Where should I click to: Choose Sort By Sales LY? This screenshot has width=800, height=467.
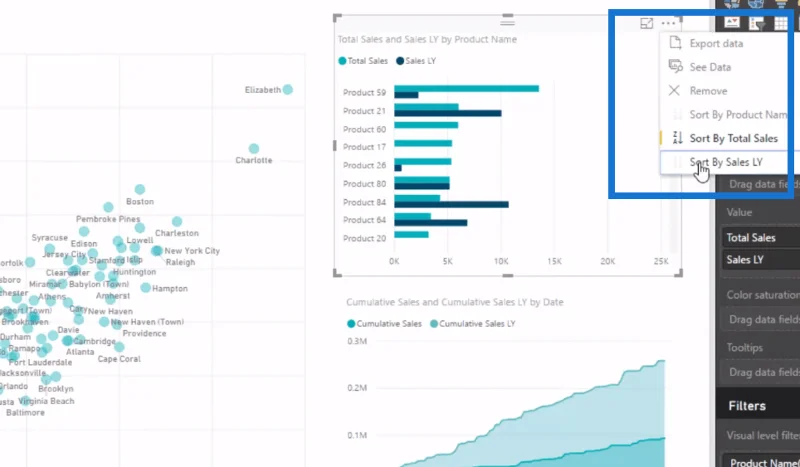pyautogui.click(x=726, y=162)
